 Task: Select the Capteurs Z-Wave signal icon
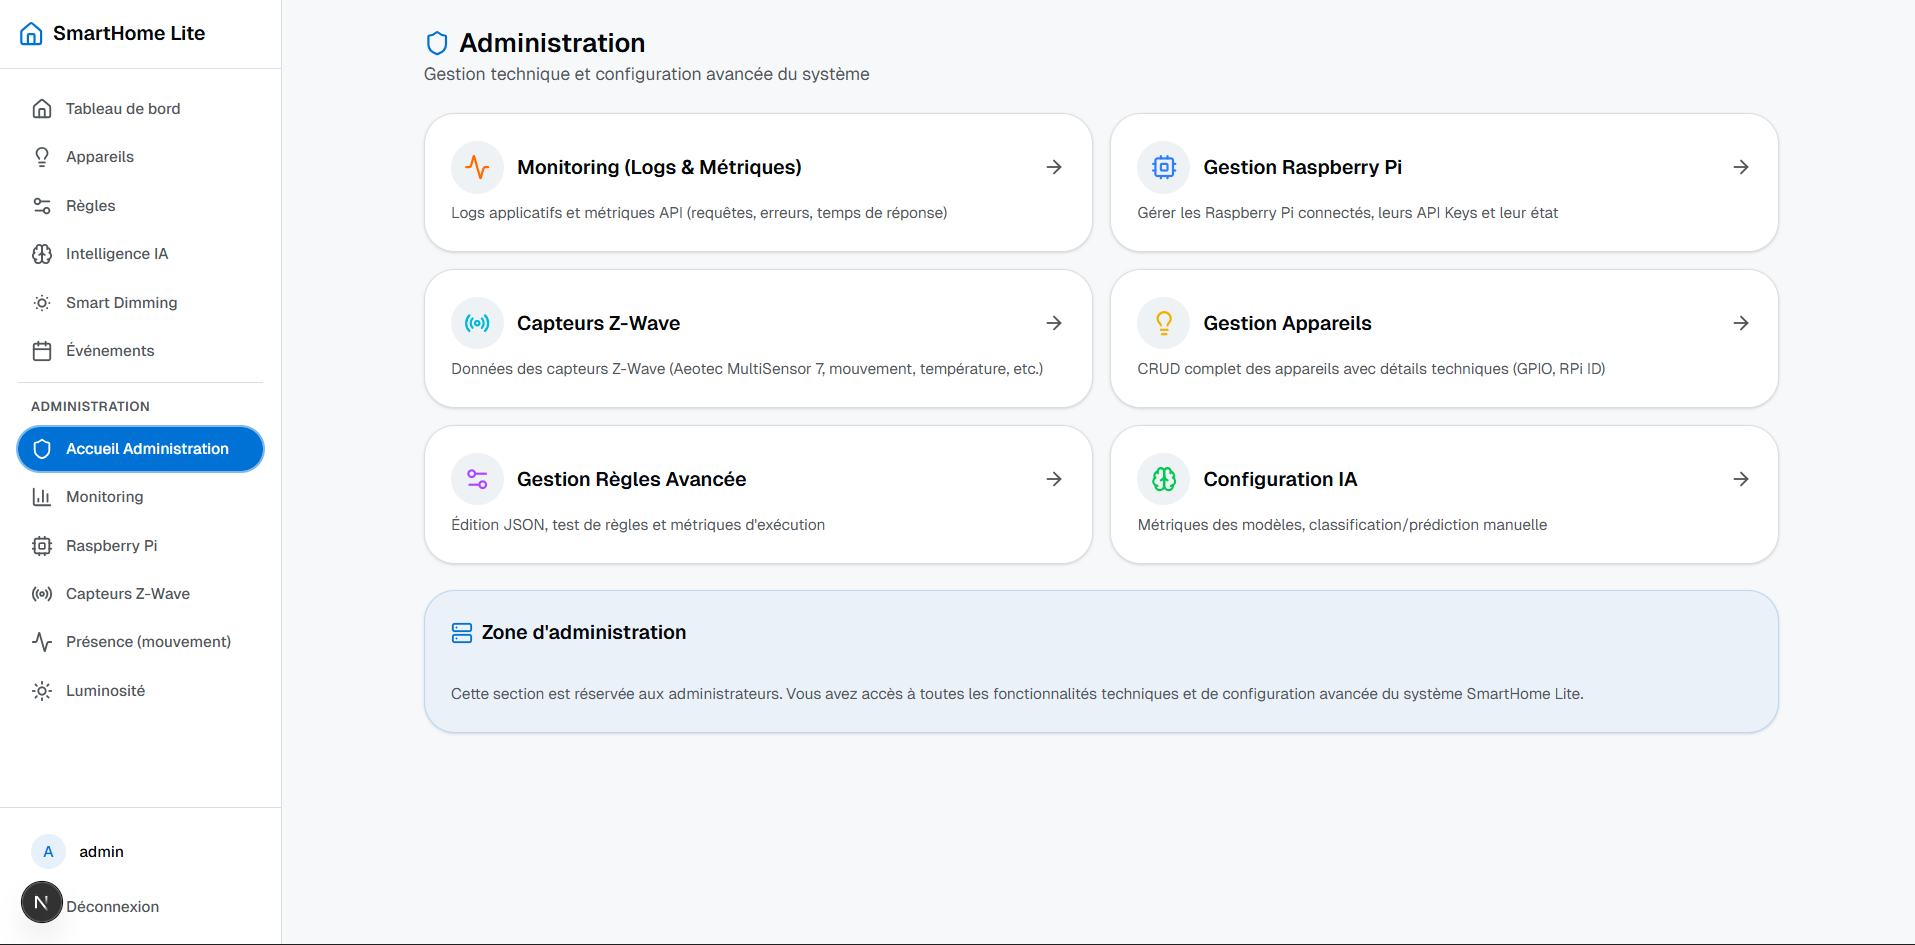coord(41,593)
